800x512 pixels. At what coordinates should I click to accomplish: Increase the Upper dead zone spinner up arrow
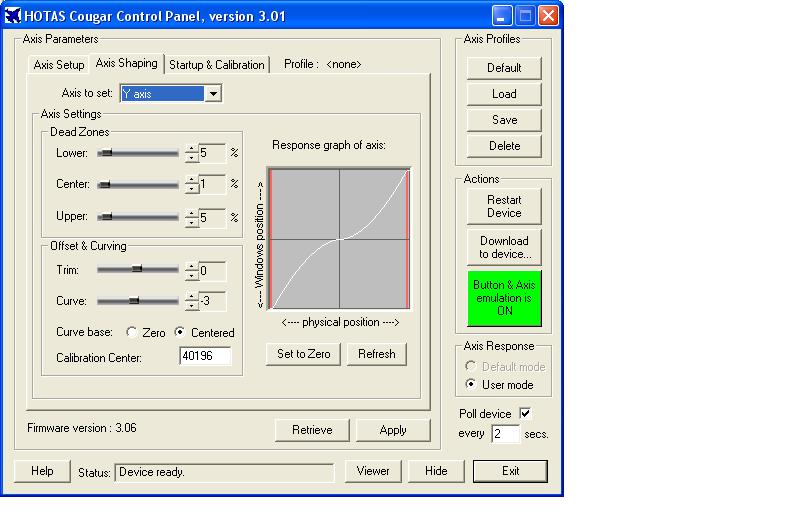pos(192,213)
